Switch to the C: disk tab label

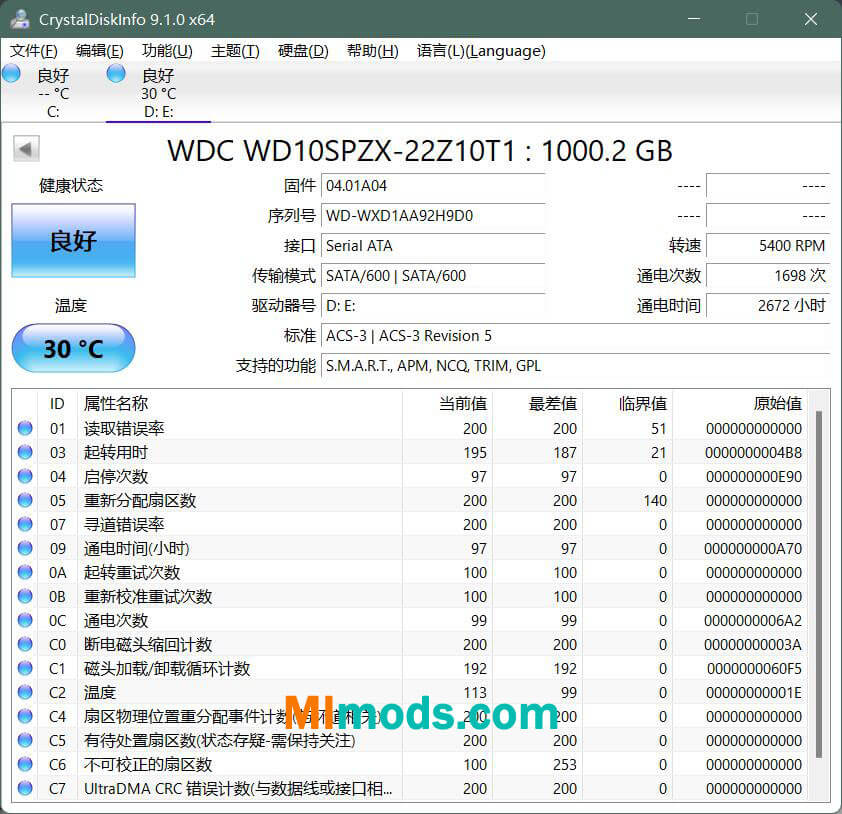point(53,112)
